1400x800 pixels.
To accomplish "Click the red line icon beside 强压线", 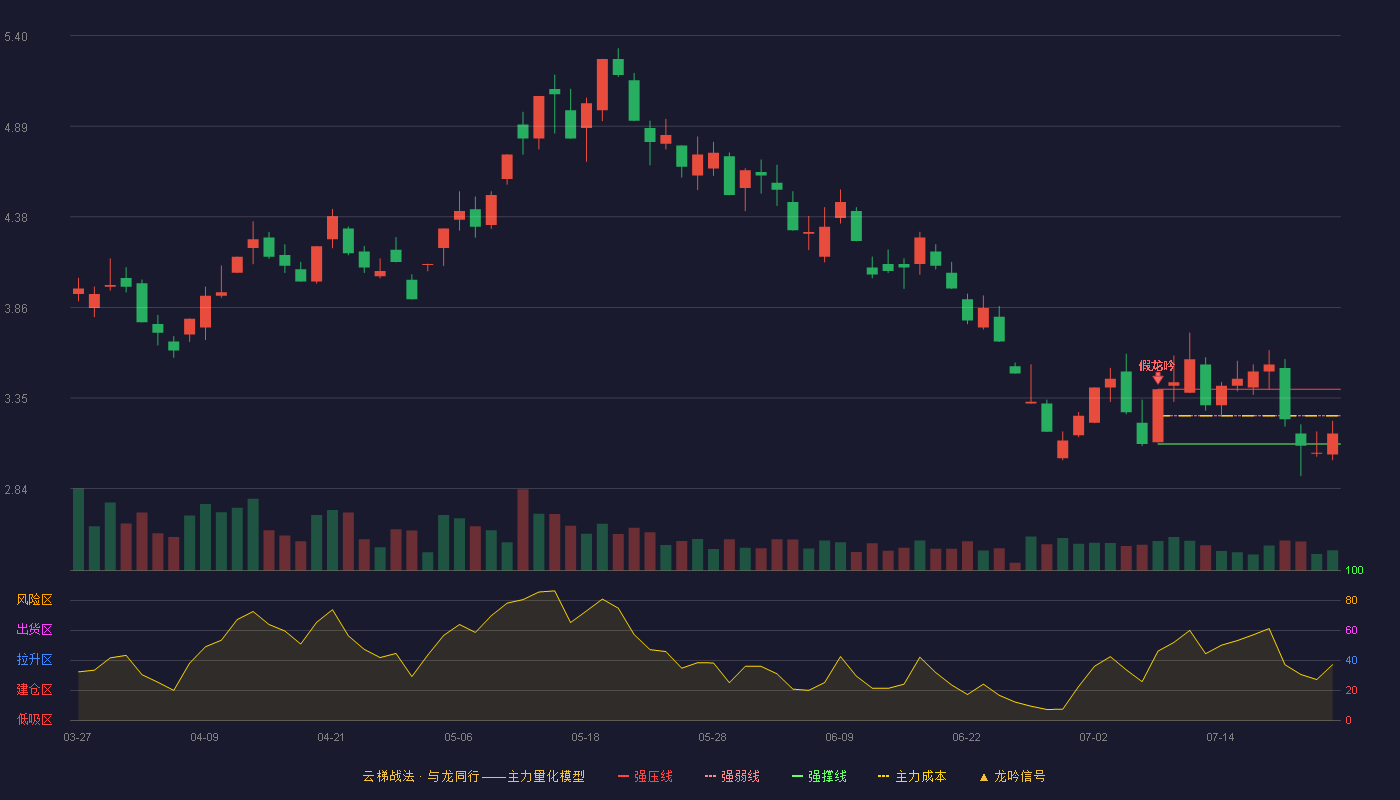I will pyautogui.click(x=623, y=776).
